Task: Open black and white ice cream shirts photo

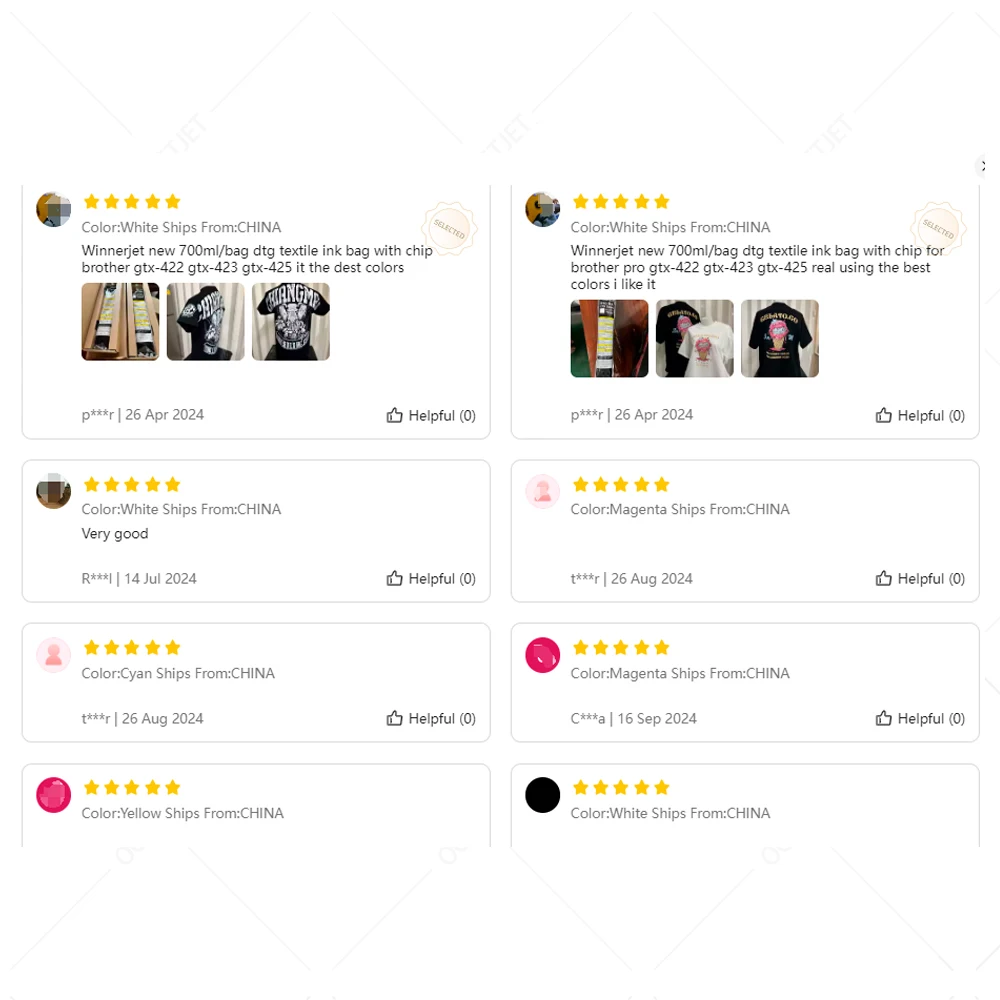Action: point(695,338)
